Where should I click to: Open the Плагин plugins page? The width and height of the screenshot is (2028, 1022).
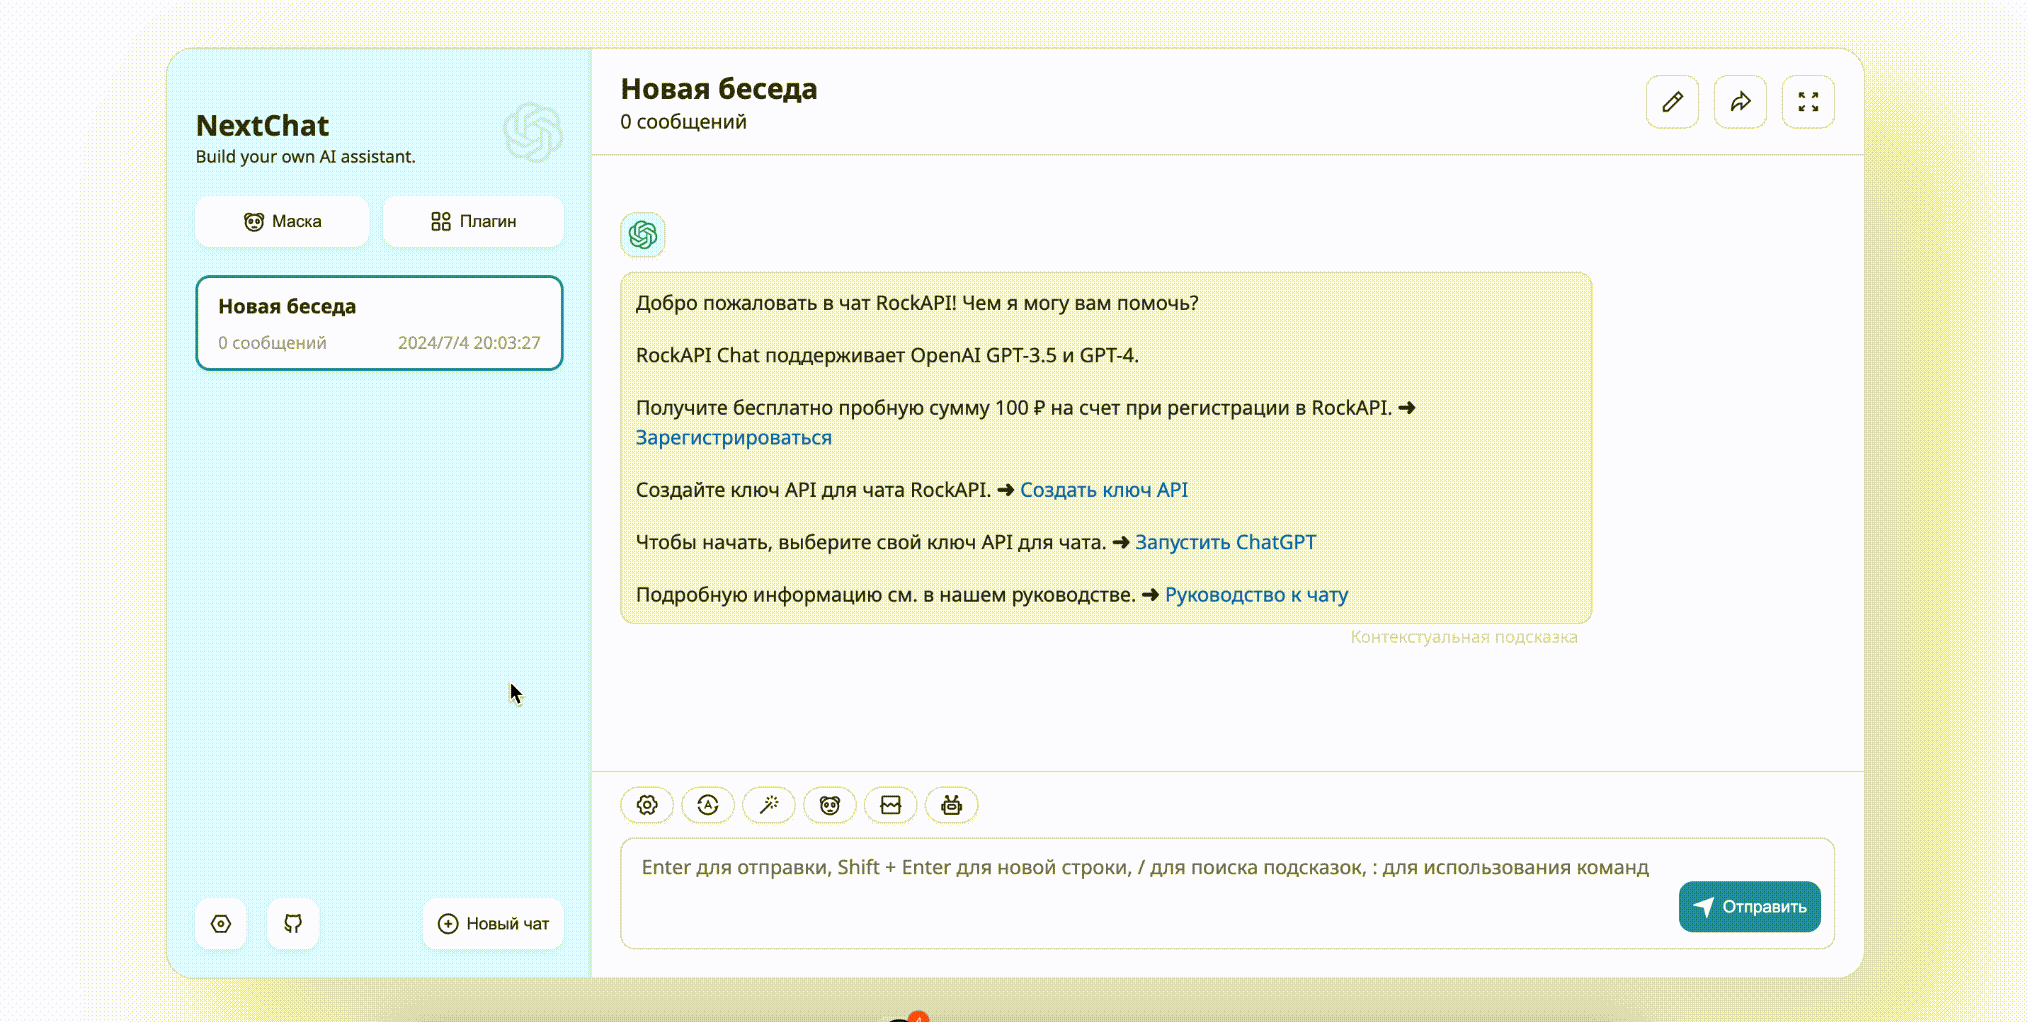tap(473, 221)
